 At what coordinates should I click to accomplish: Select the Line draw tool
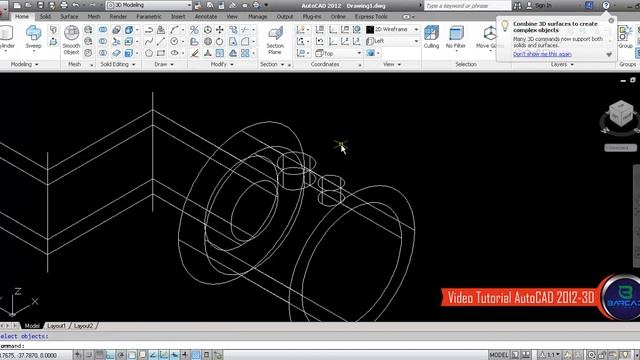click(161, 41)
